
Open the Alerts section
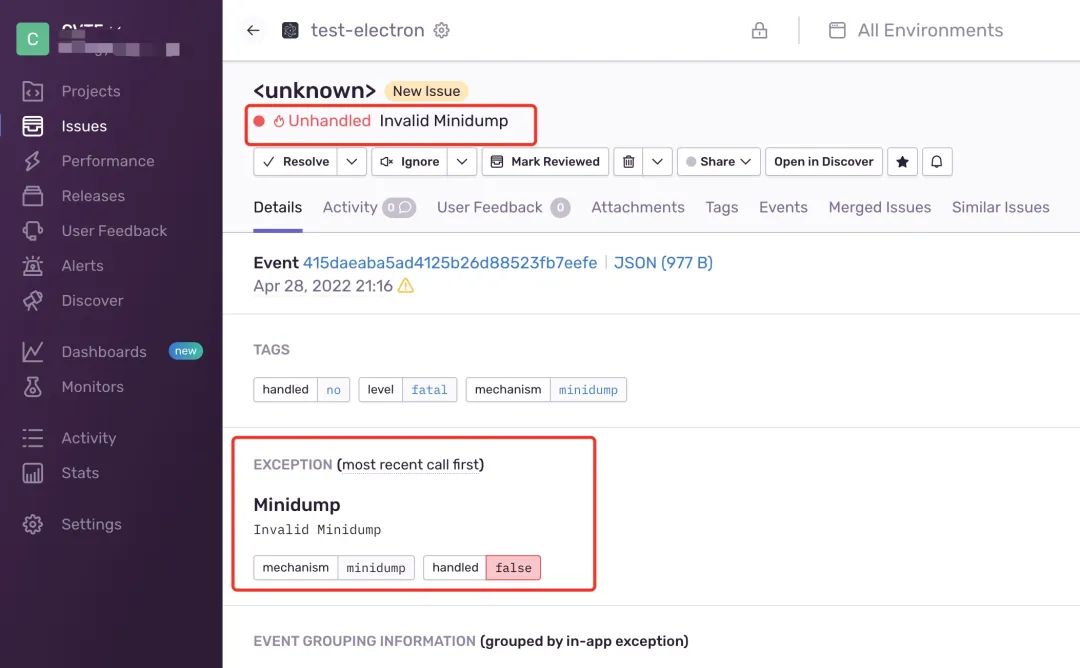[x=82, y=266]
